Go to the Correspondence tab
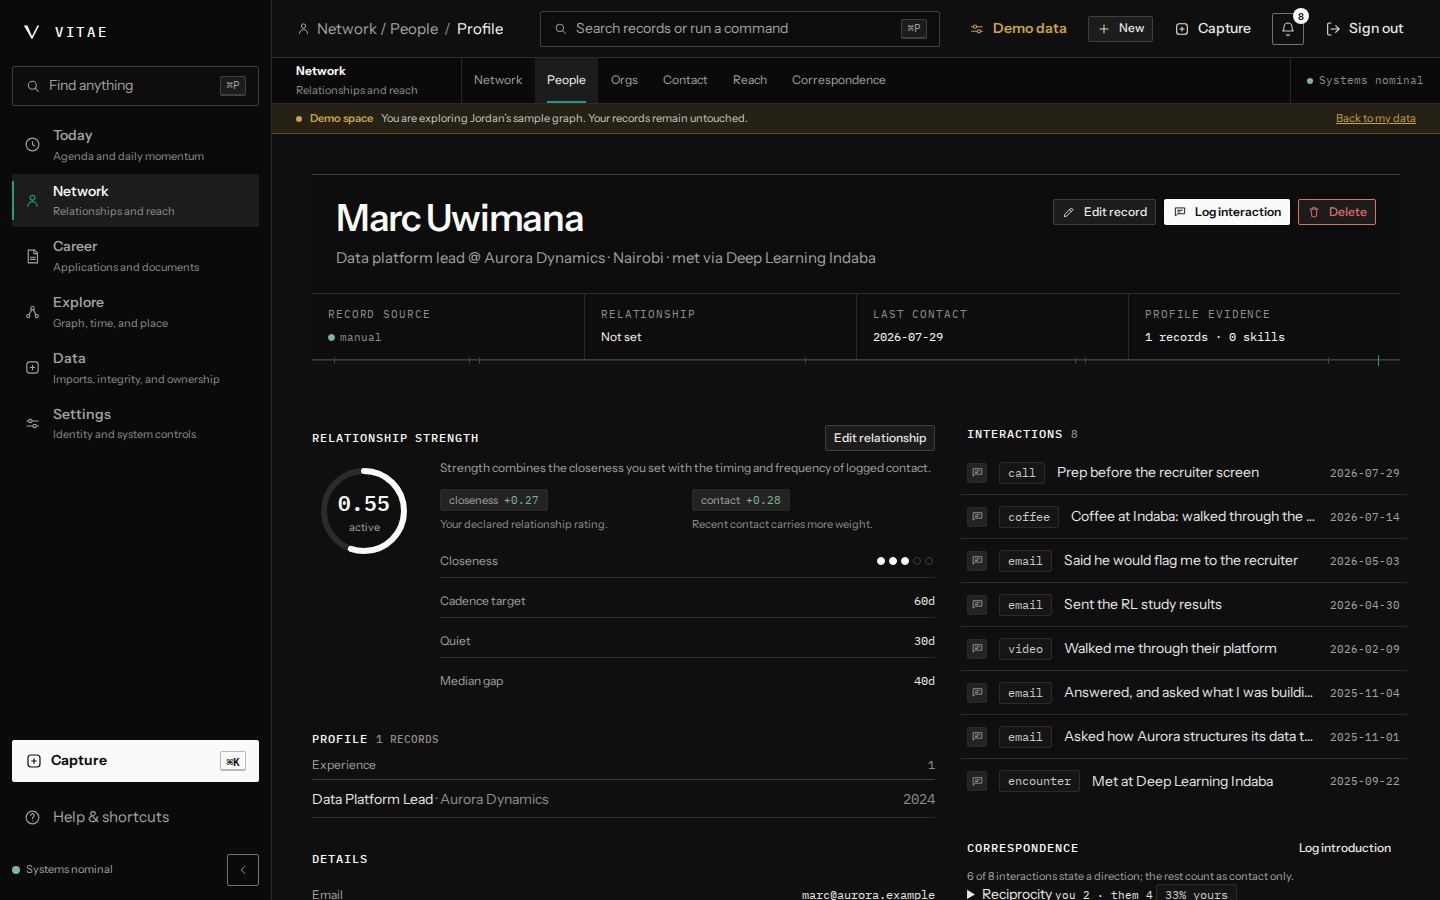This screenshot has height=900, width=1440. click(x=839, y=80)
